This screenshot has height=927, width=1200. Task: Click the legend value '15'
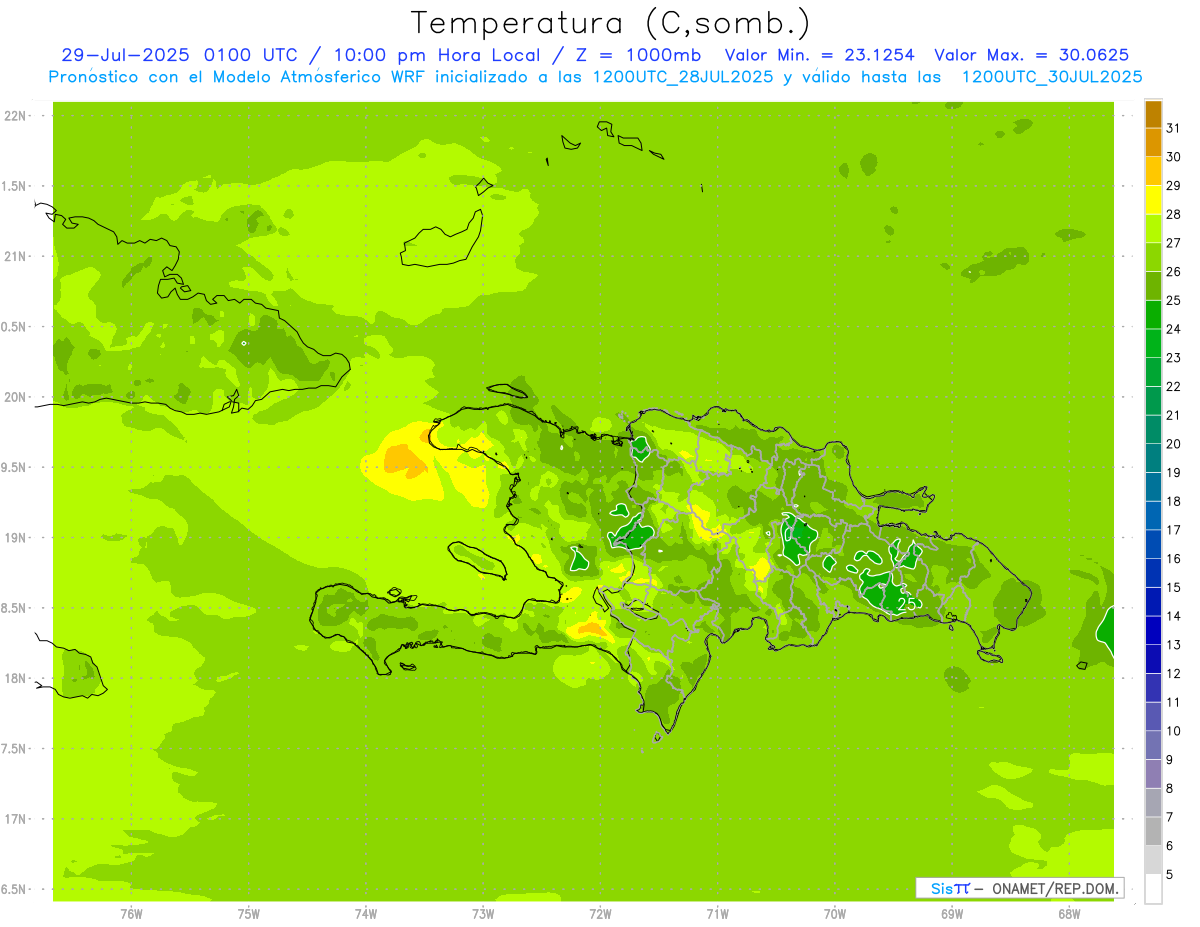1173,587
